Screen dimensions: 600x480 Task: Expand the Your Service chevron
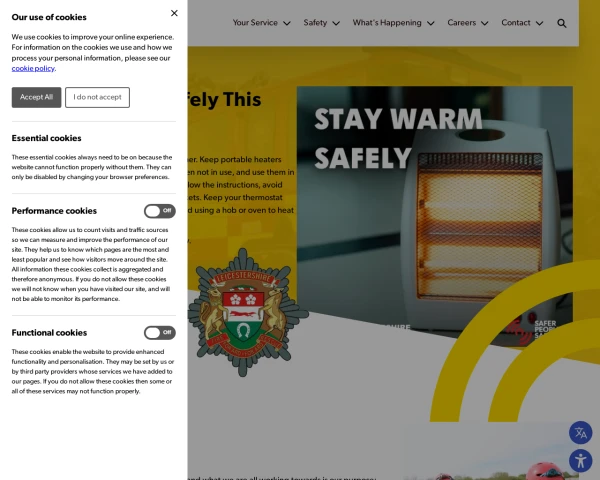287,23
